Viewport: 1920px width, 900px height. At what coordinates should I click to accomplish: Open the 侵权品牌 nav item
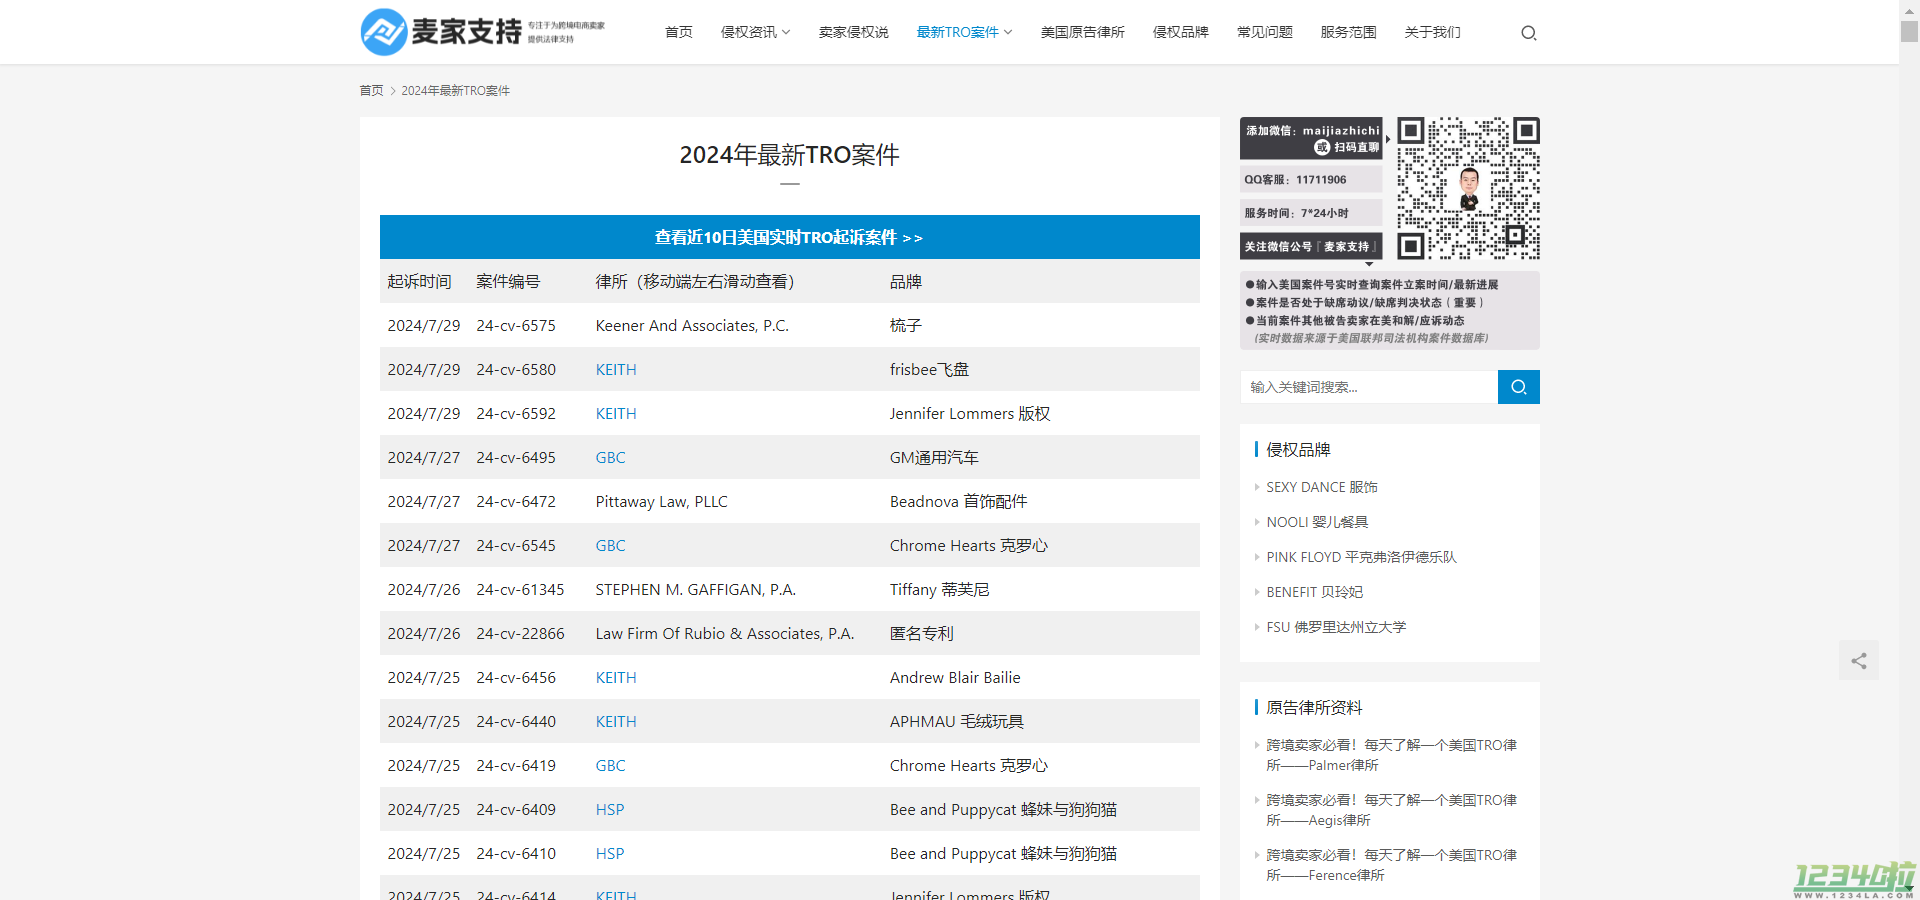pyautogui.click(x=1181, y=32)
